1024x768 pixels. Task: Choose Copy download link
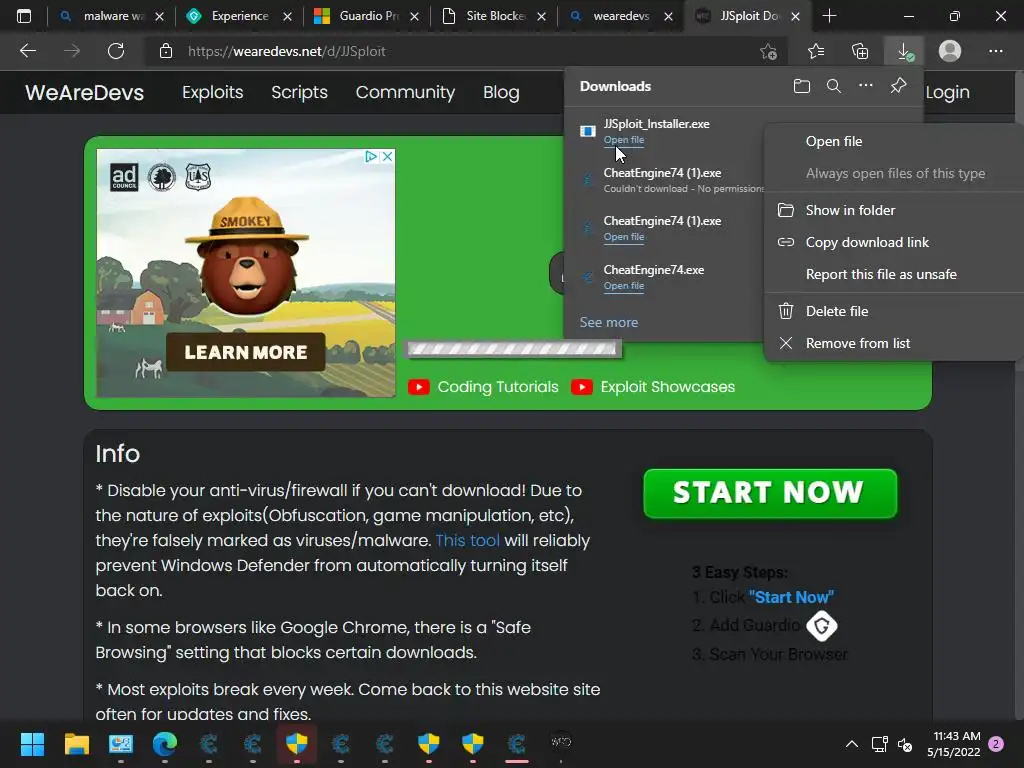tap(867, 242)
